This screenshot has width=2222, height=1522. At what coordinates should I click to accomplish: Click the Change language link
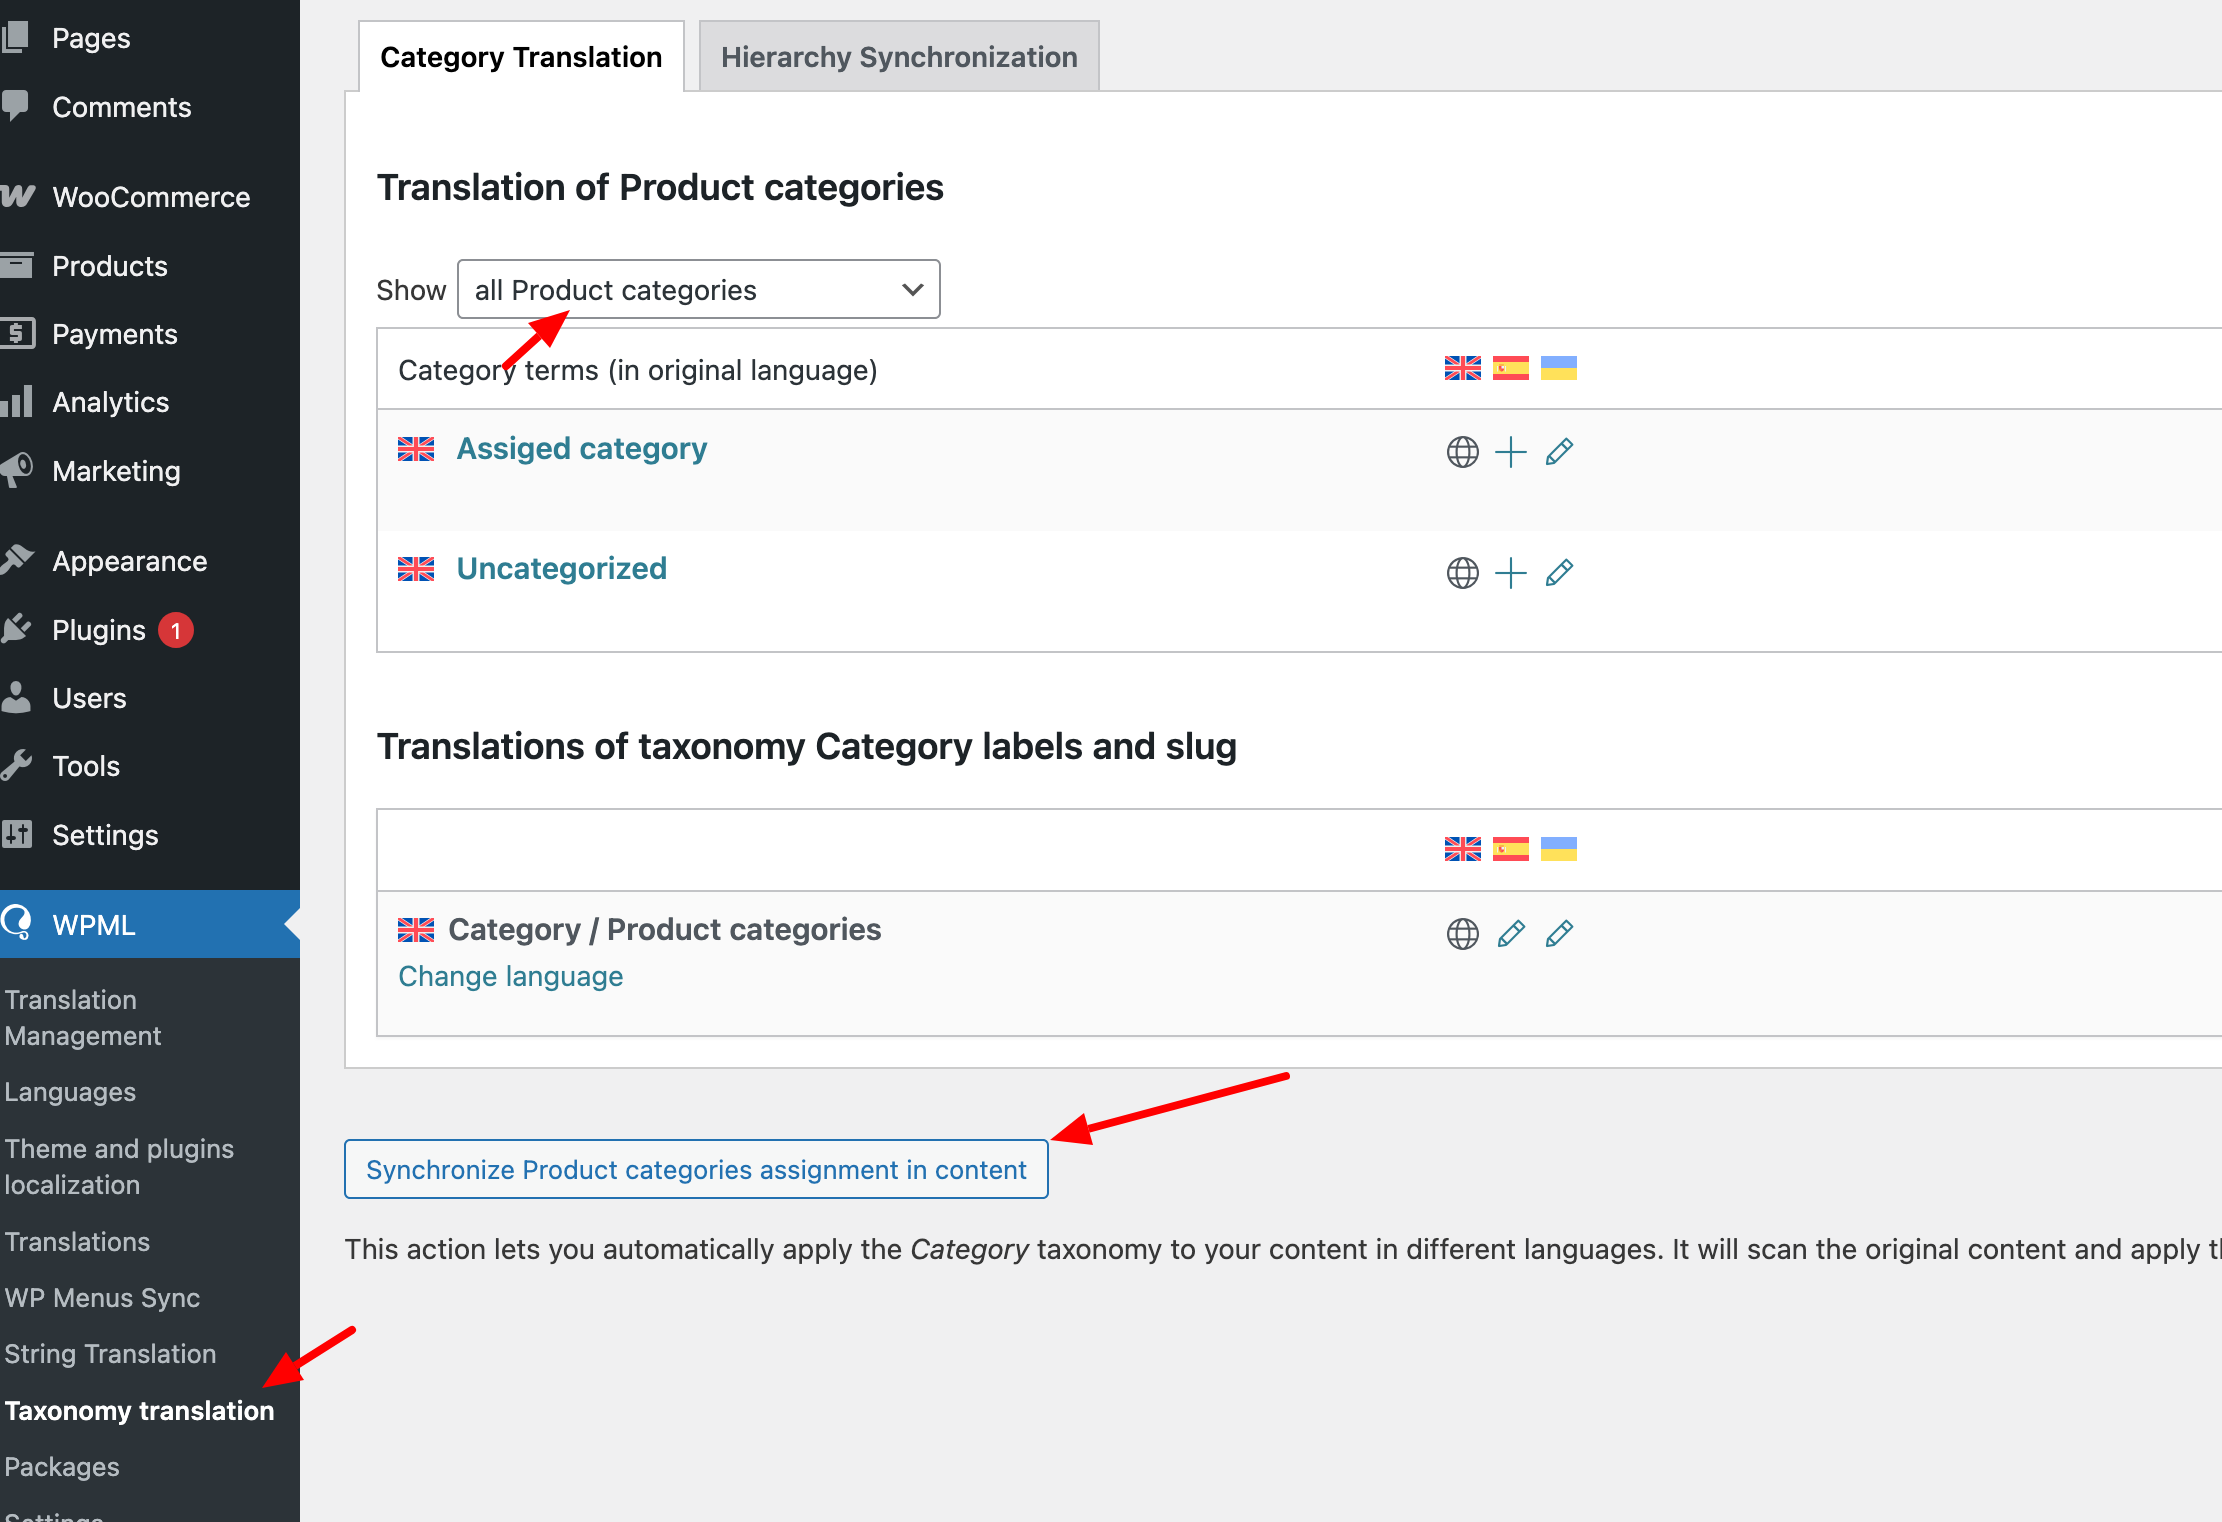[x=510, y=976]
